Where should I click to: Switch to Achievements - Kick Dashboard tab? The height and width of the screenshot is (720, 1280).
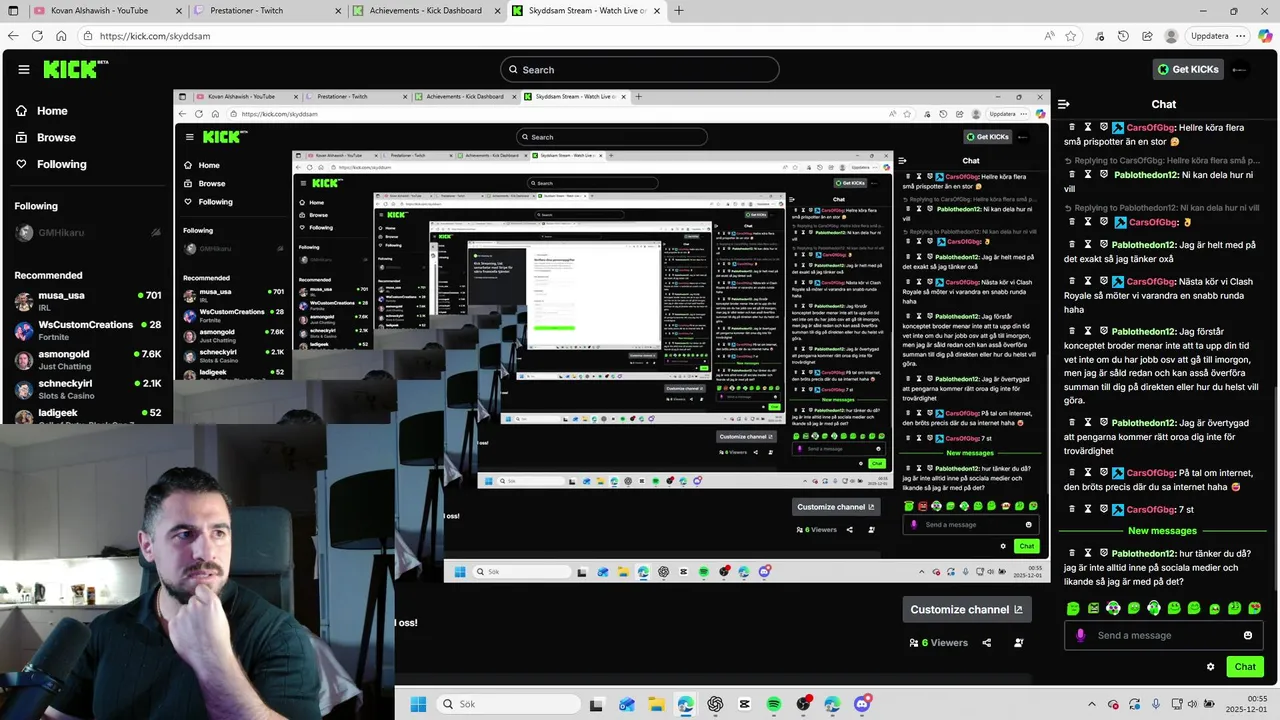[425, 11]
